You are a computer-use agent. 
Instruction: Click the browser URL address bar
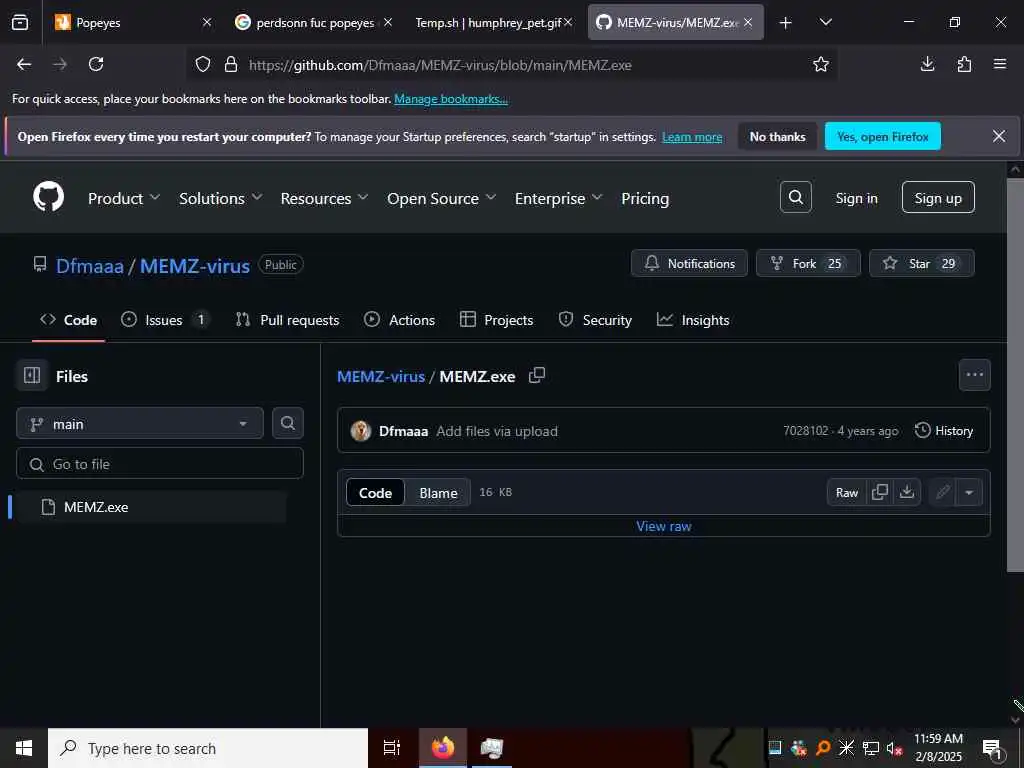tap(512, 64)
